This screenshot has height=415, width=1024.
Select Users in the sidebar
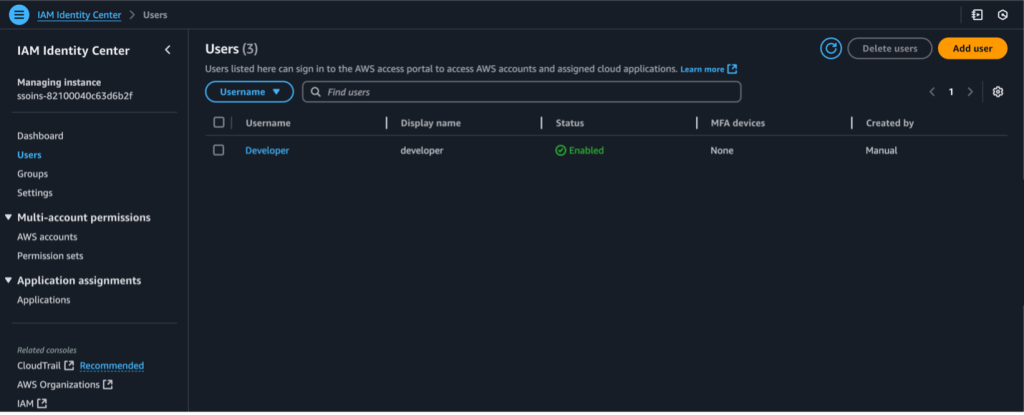point(29,155)
